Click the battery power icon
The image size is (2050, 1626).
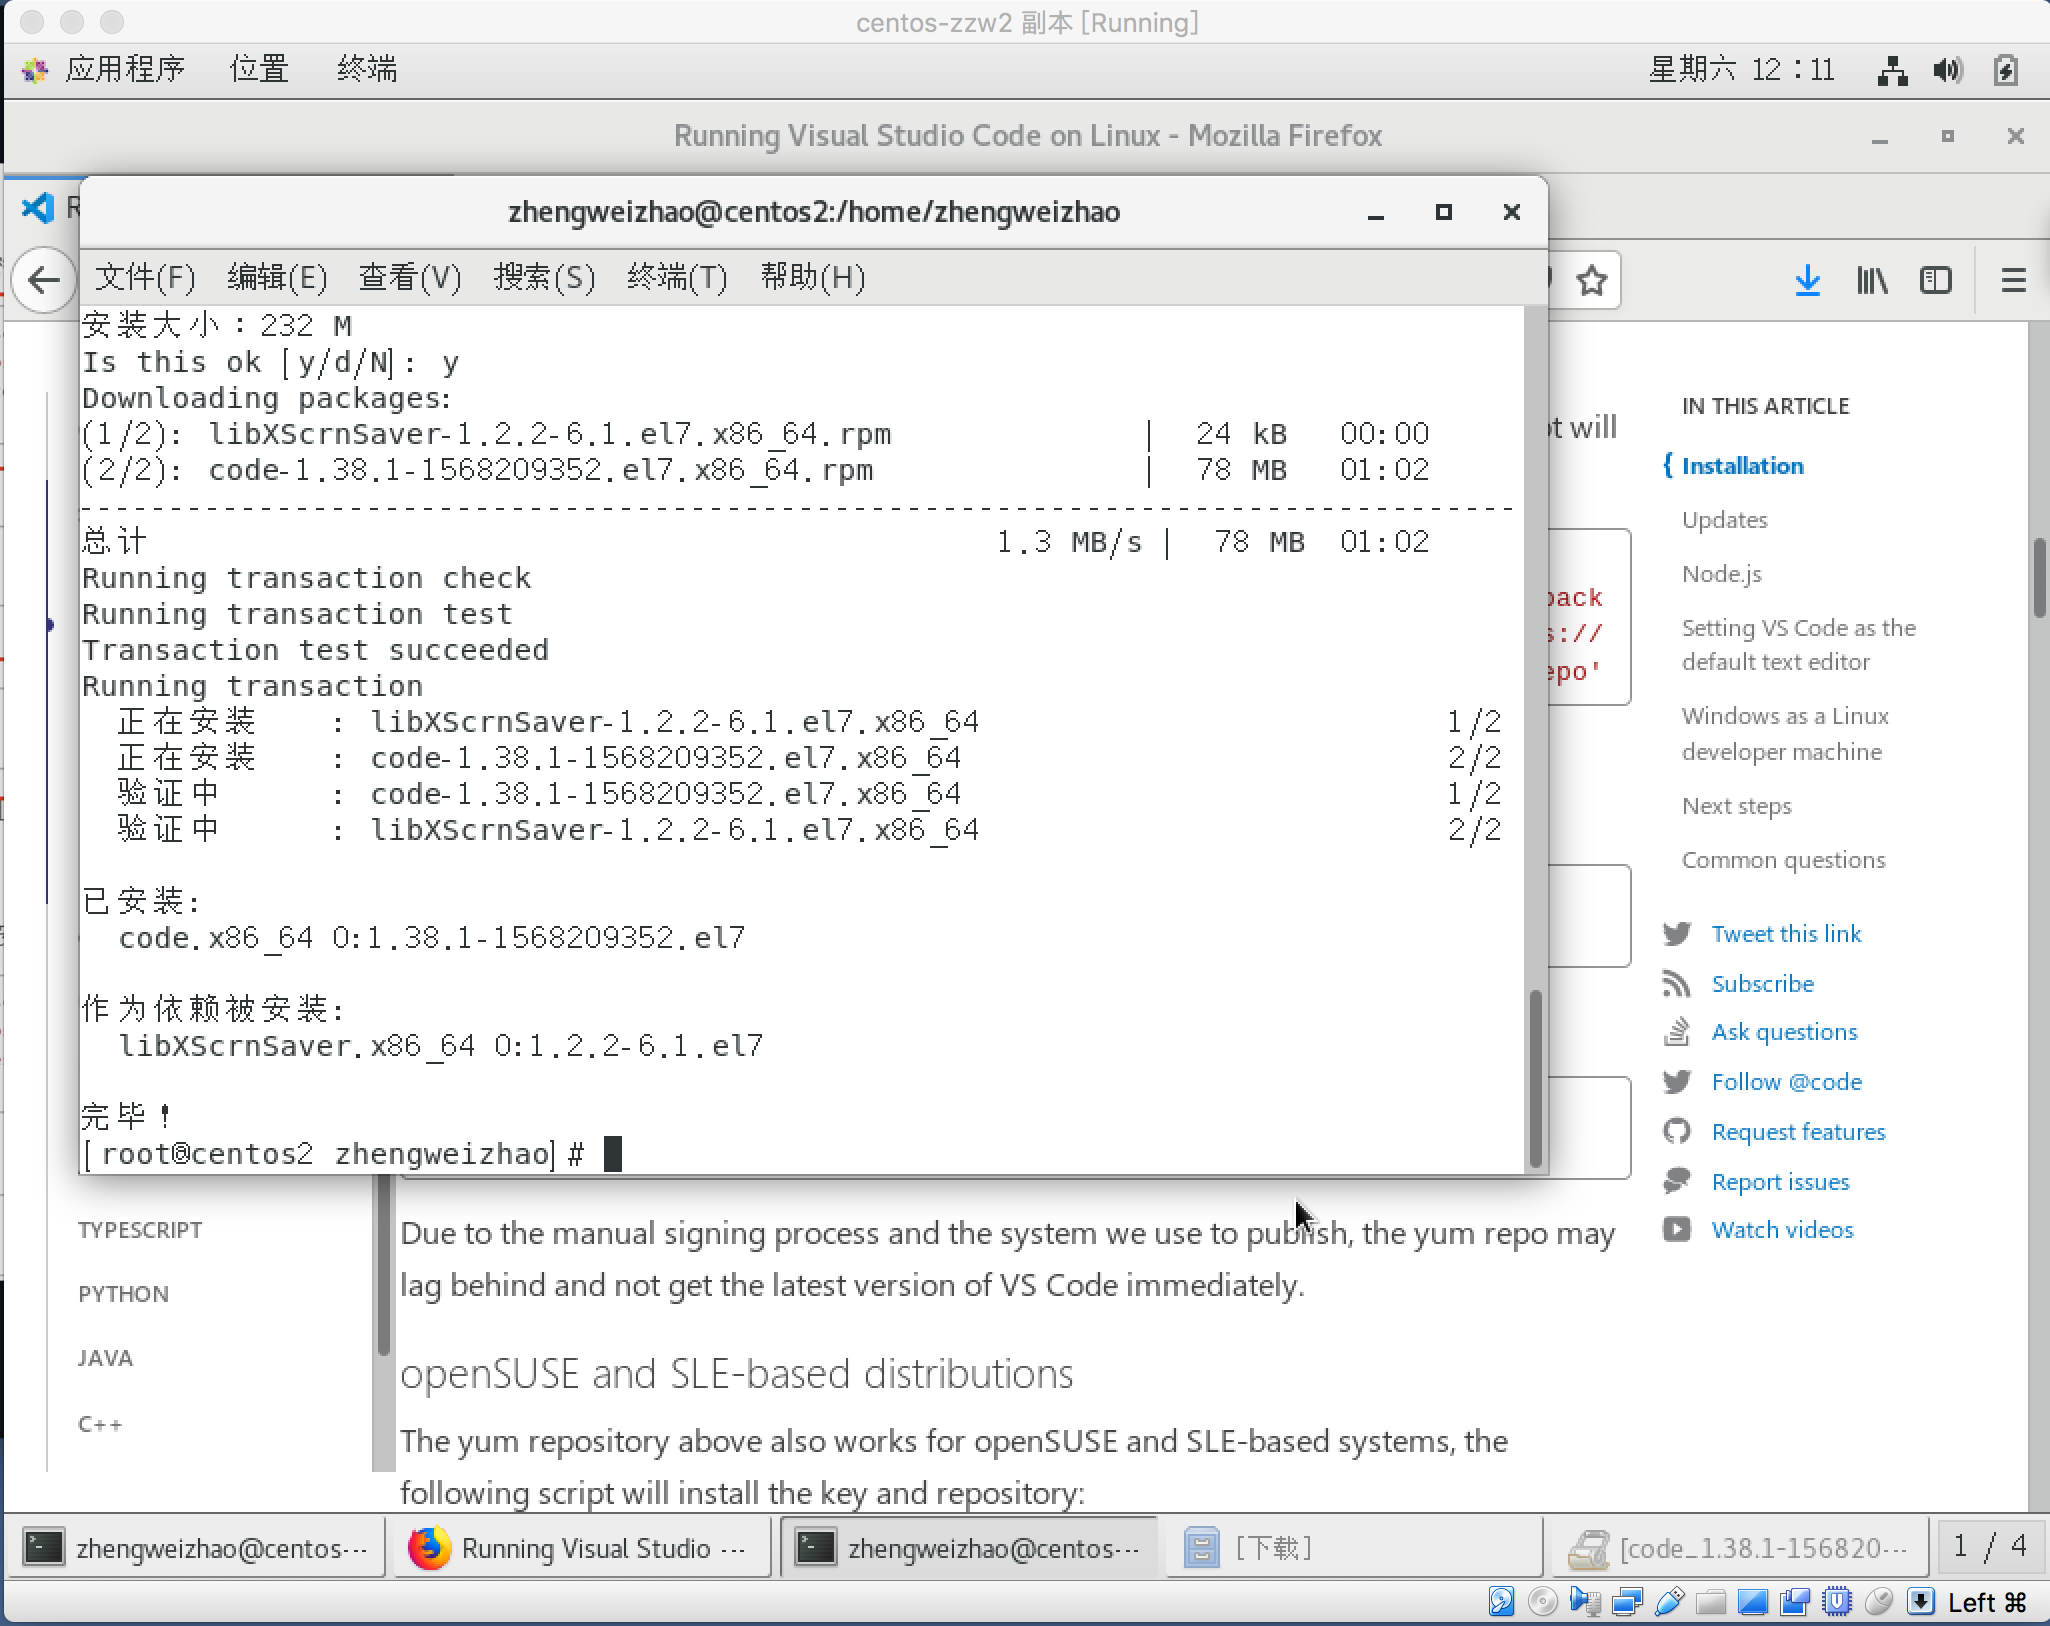(2005, 70)
